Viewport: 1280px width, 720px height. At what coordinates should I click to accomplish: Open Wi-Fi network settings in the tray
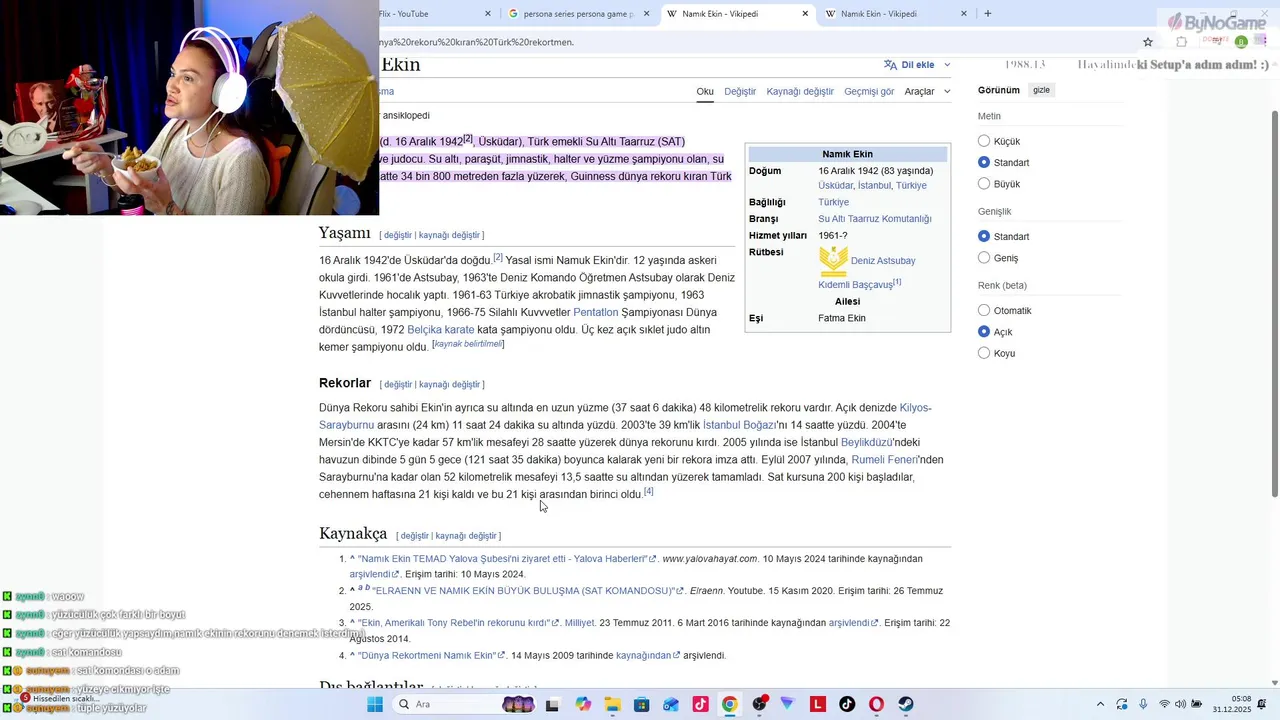1164,704
